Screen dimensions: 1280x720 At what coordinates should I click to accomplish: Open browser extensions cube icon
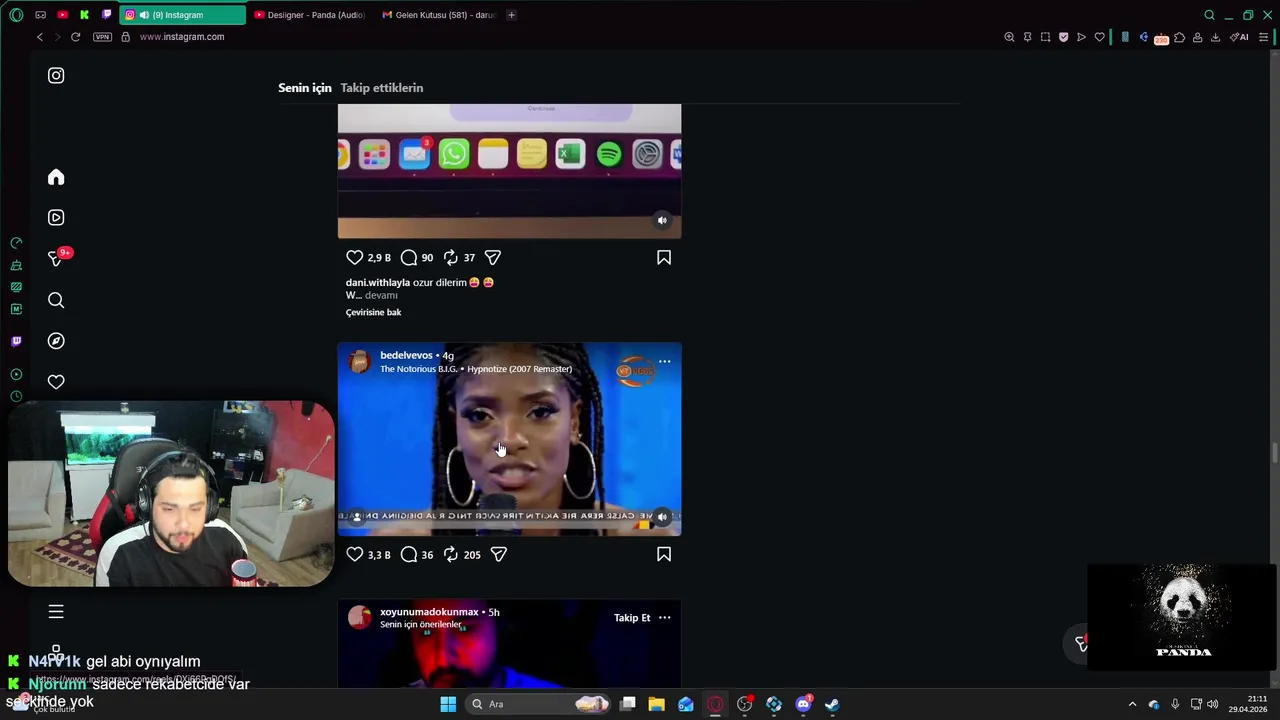pos(1179,37)
